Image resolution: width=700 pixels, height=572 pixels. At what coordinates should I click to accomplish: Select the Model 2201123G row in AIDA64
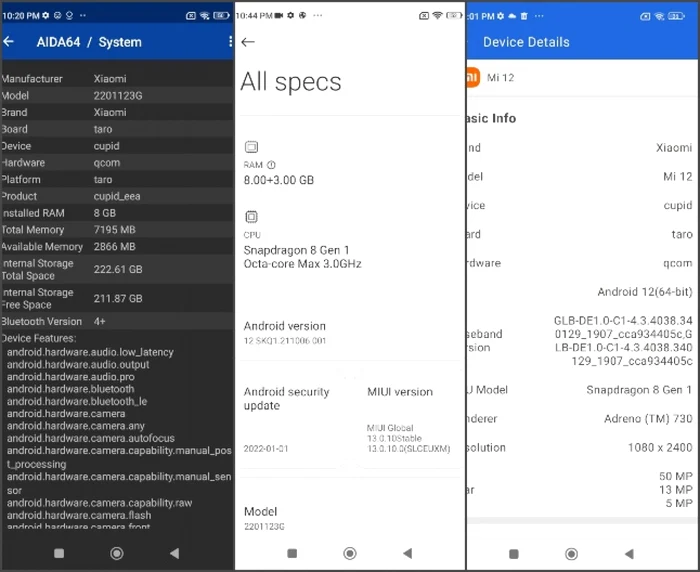pos(117,96)
